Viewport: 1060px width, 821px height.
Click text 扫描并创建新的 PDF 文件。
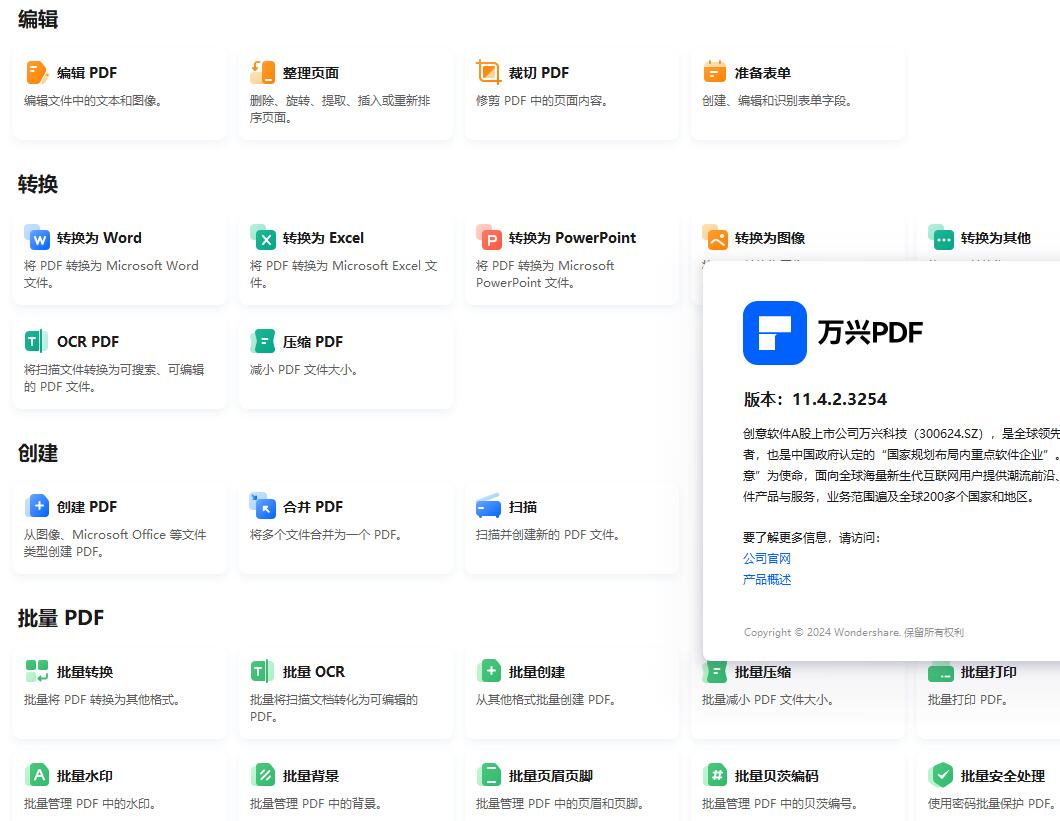point(548,535)
